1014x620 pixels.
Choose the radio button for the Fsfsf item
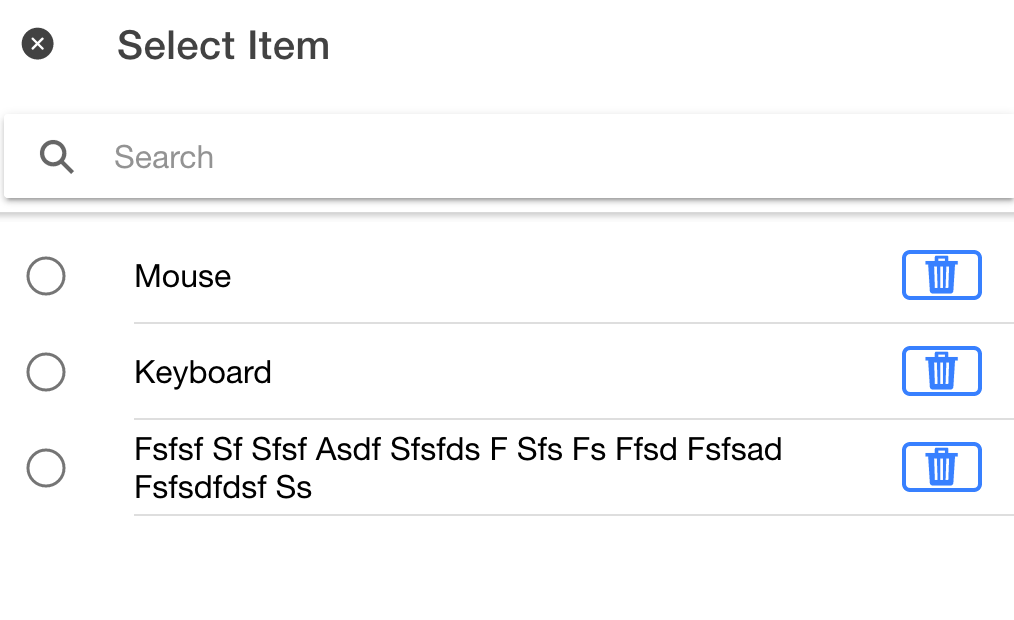[x=45, y=468]
